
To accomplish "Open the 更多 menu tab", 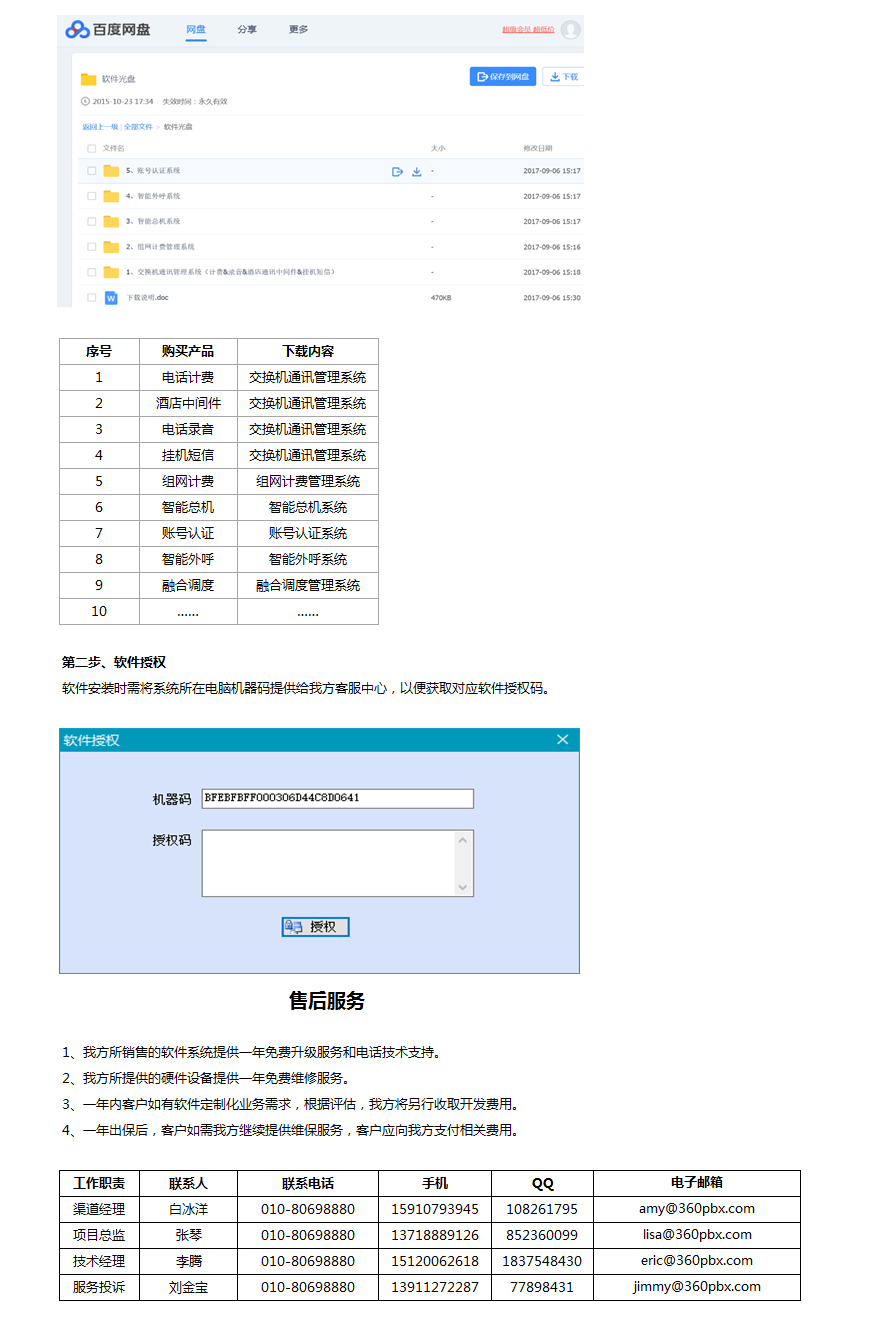I will (298, 30).
